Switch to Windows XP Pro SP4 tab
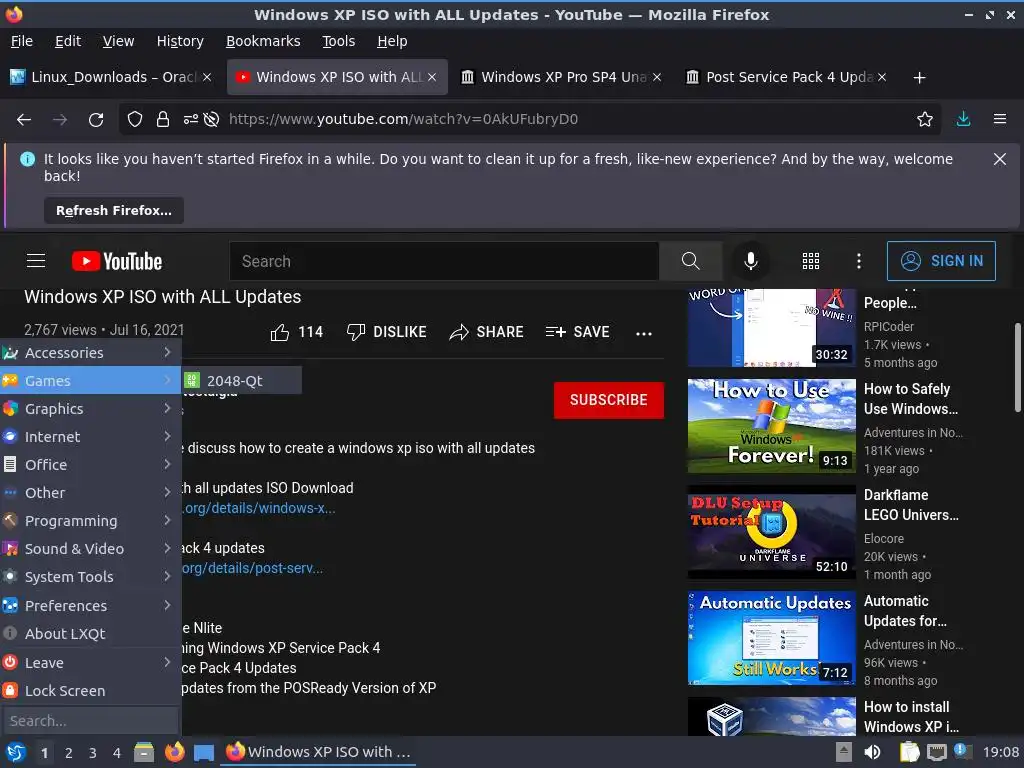The width and height of the screenshot is (1024, 768). pos(560,77)
